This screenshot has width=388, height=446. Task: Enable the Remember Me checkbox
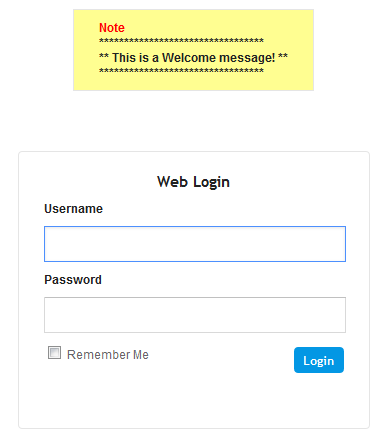54,353
